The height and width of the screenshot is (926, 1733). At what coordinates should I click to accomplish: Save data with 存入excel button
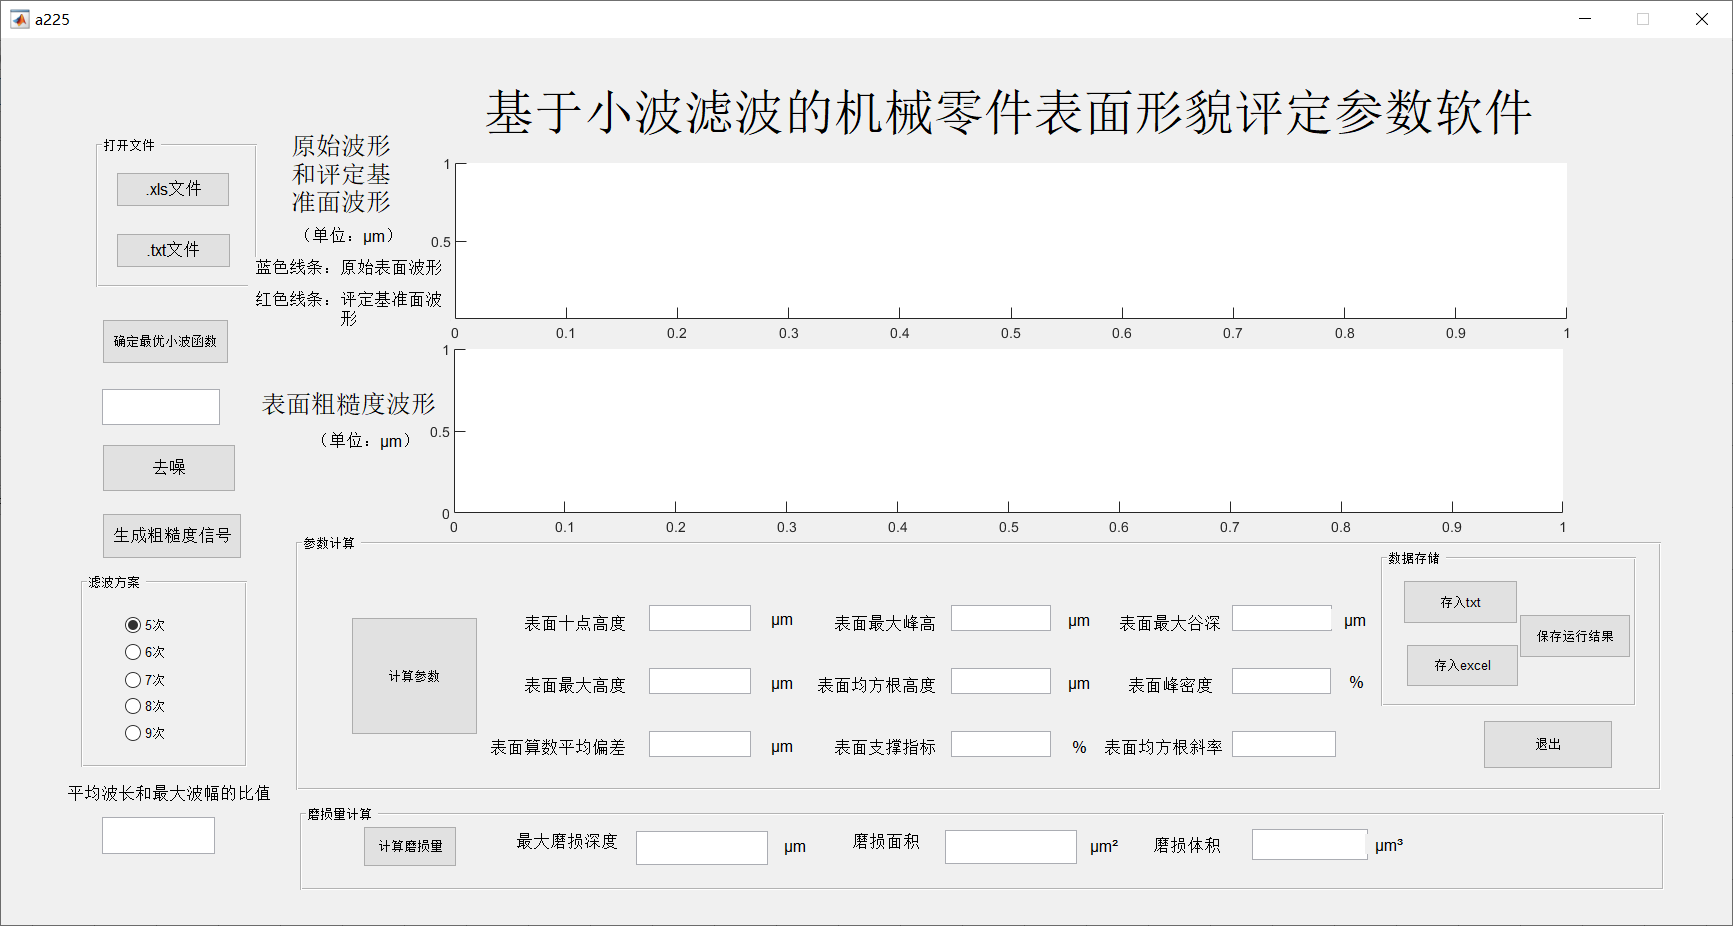click(x=1462, y=665)
